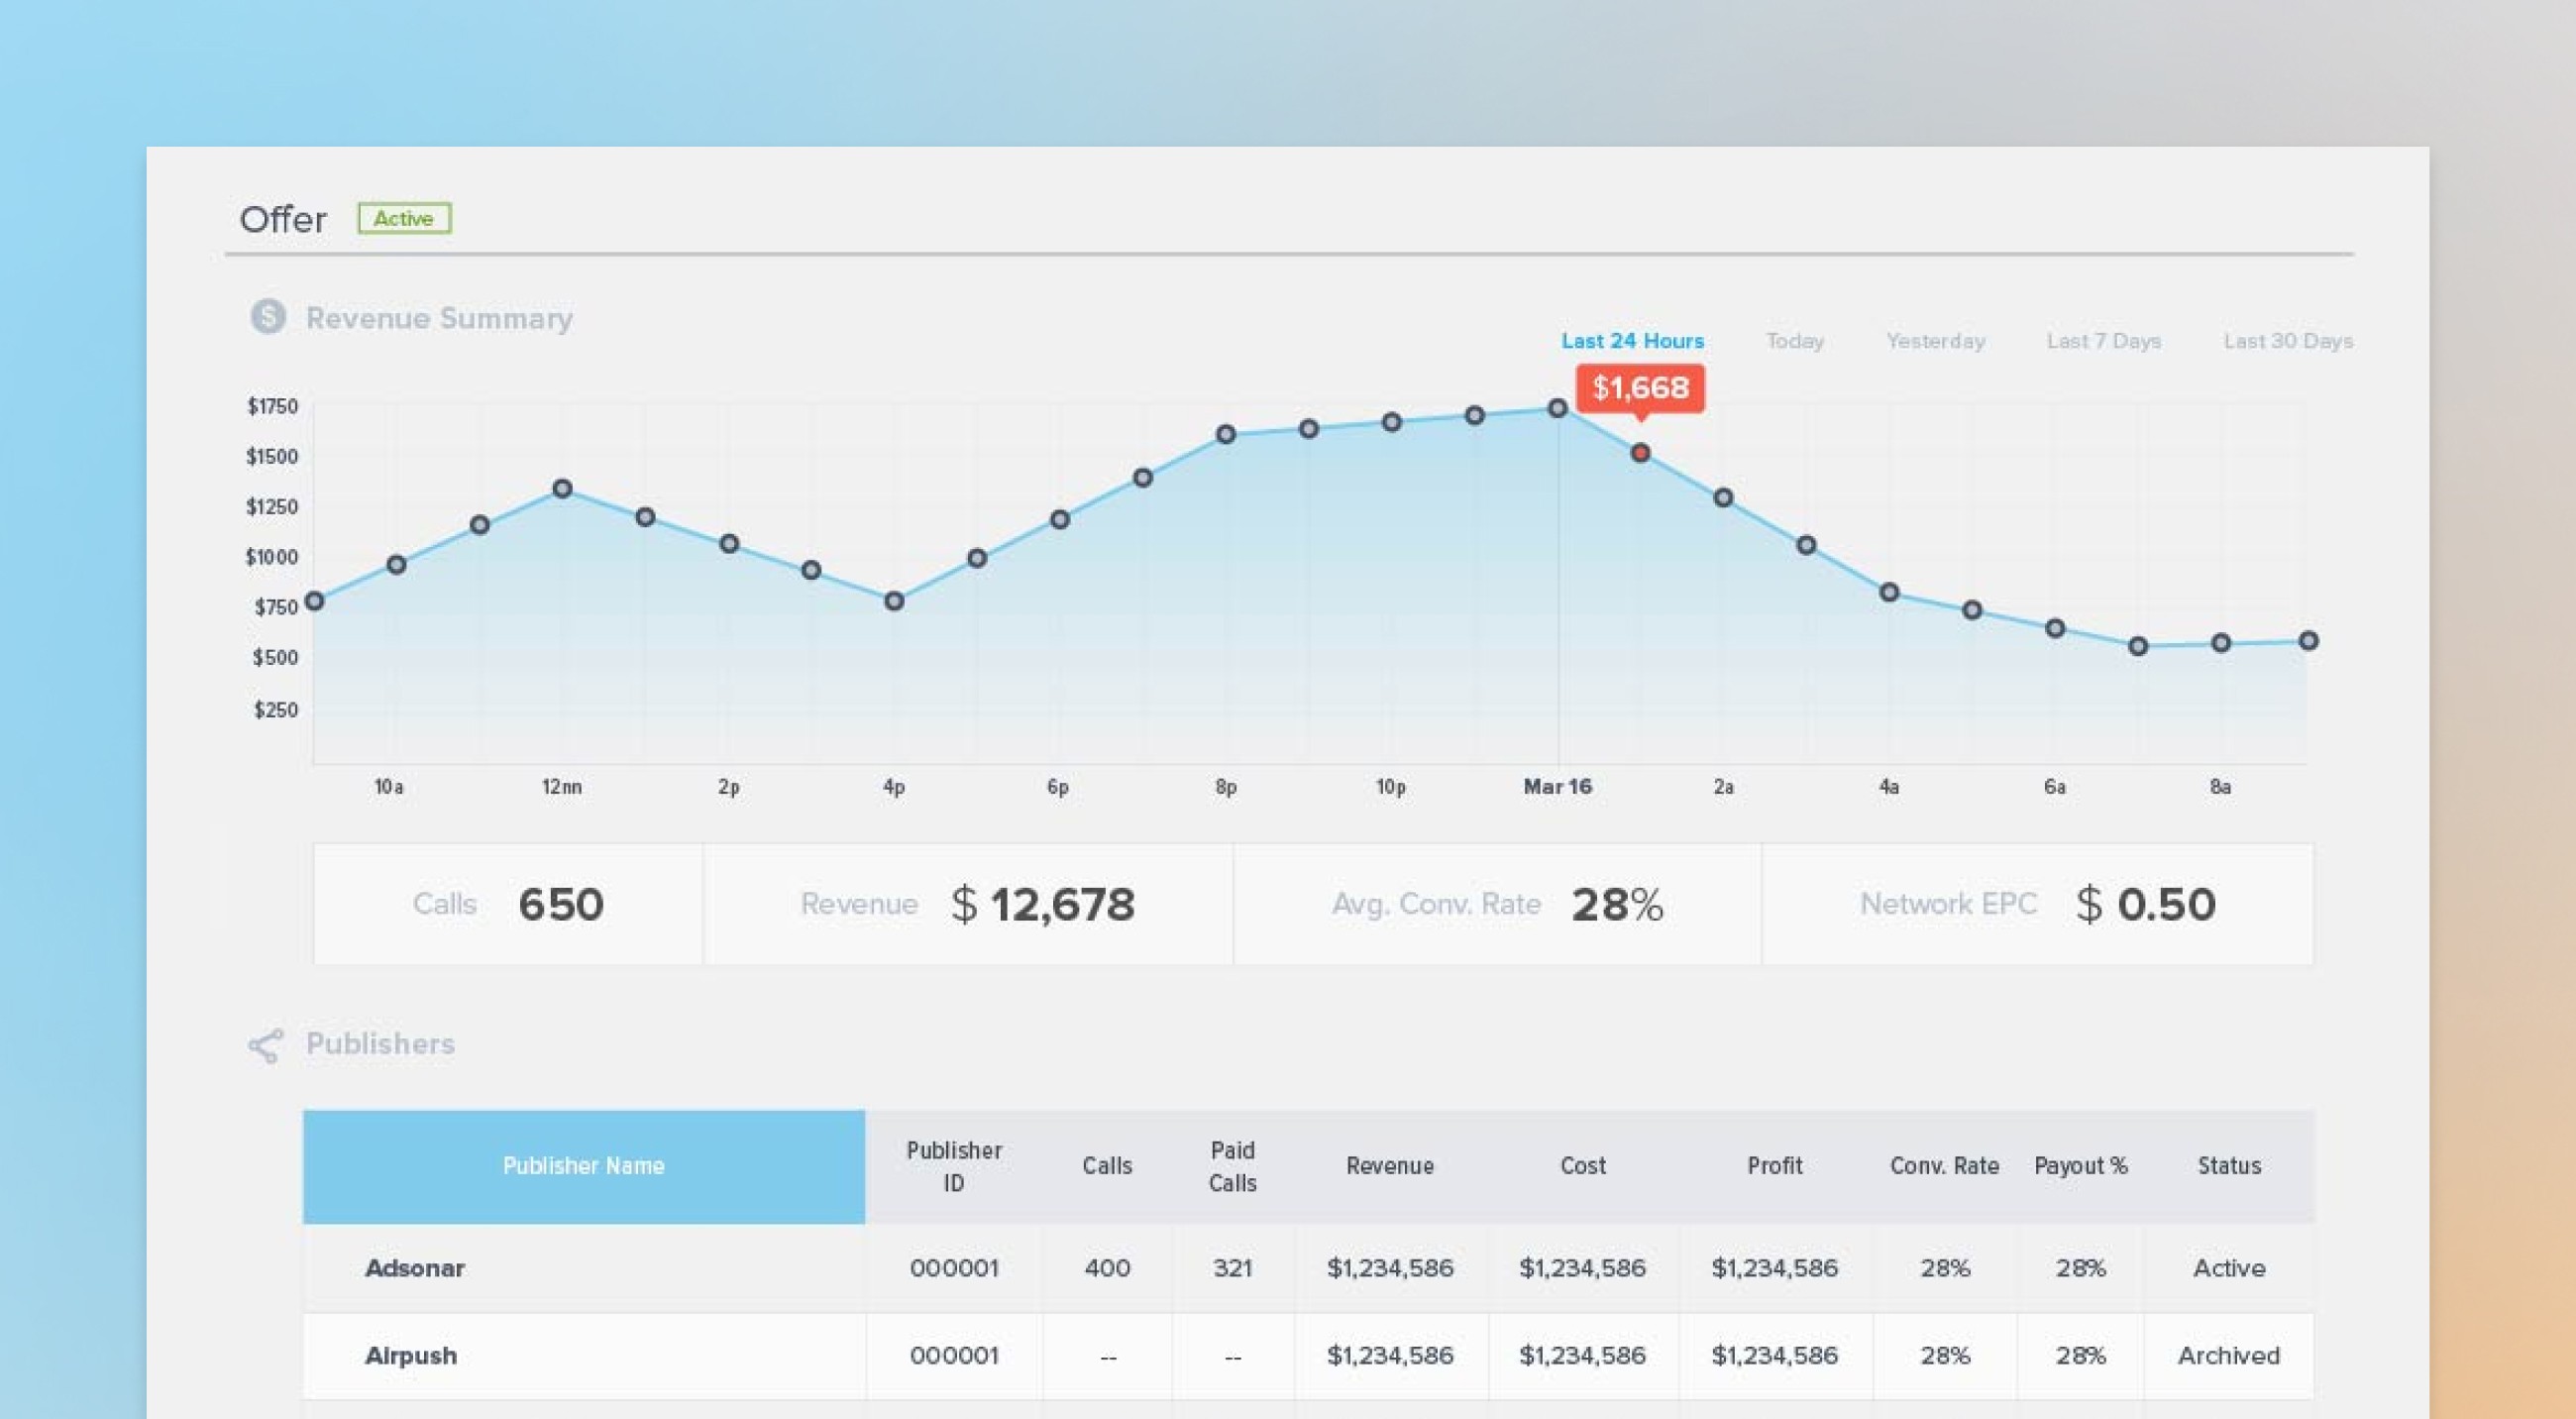
Task: Click Airpush's Archived status cell
Action: 2229,1356
